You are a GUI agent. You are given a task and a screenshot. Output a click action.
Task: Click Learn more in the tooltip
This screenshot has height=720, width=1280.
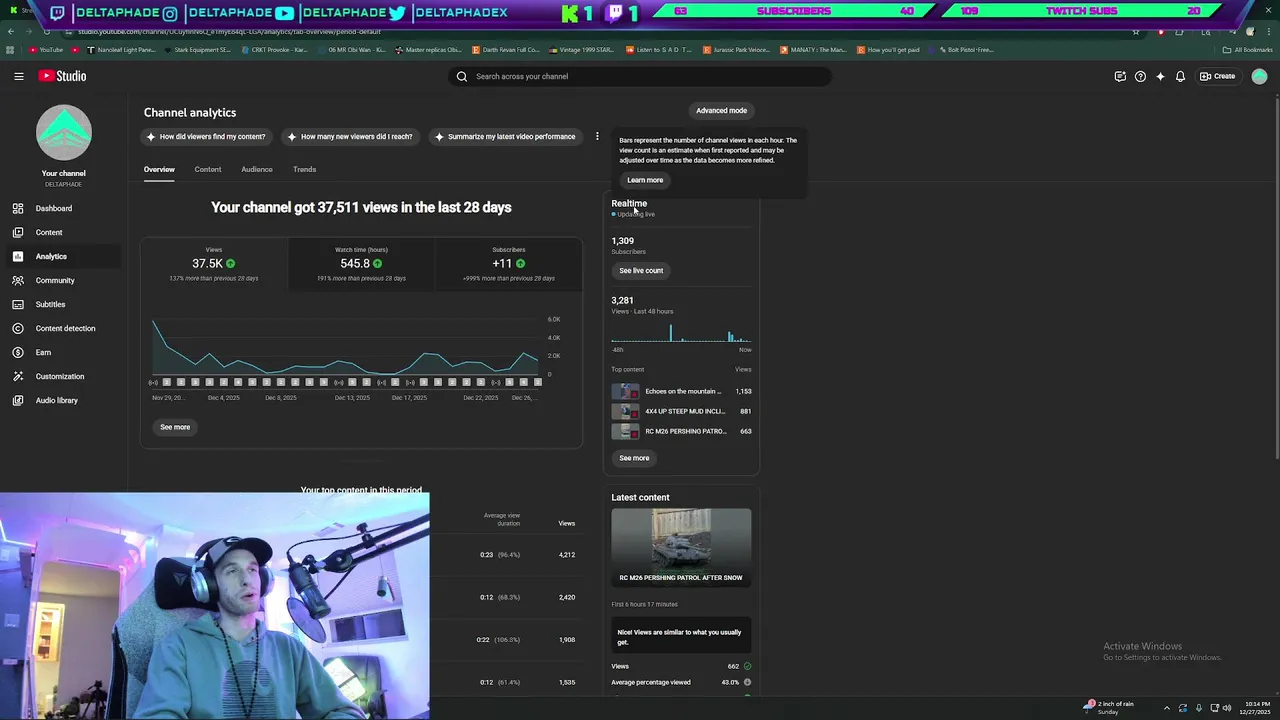tap(645, 180)
